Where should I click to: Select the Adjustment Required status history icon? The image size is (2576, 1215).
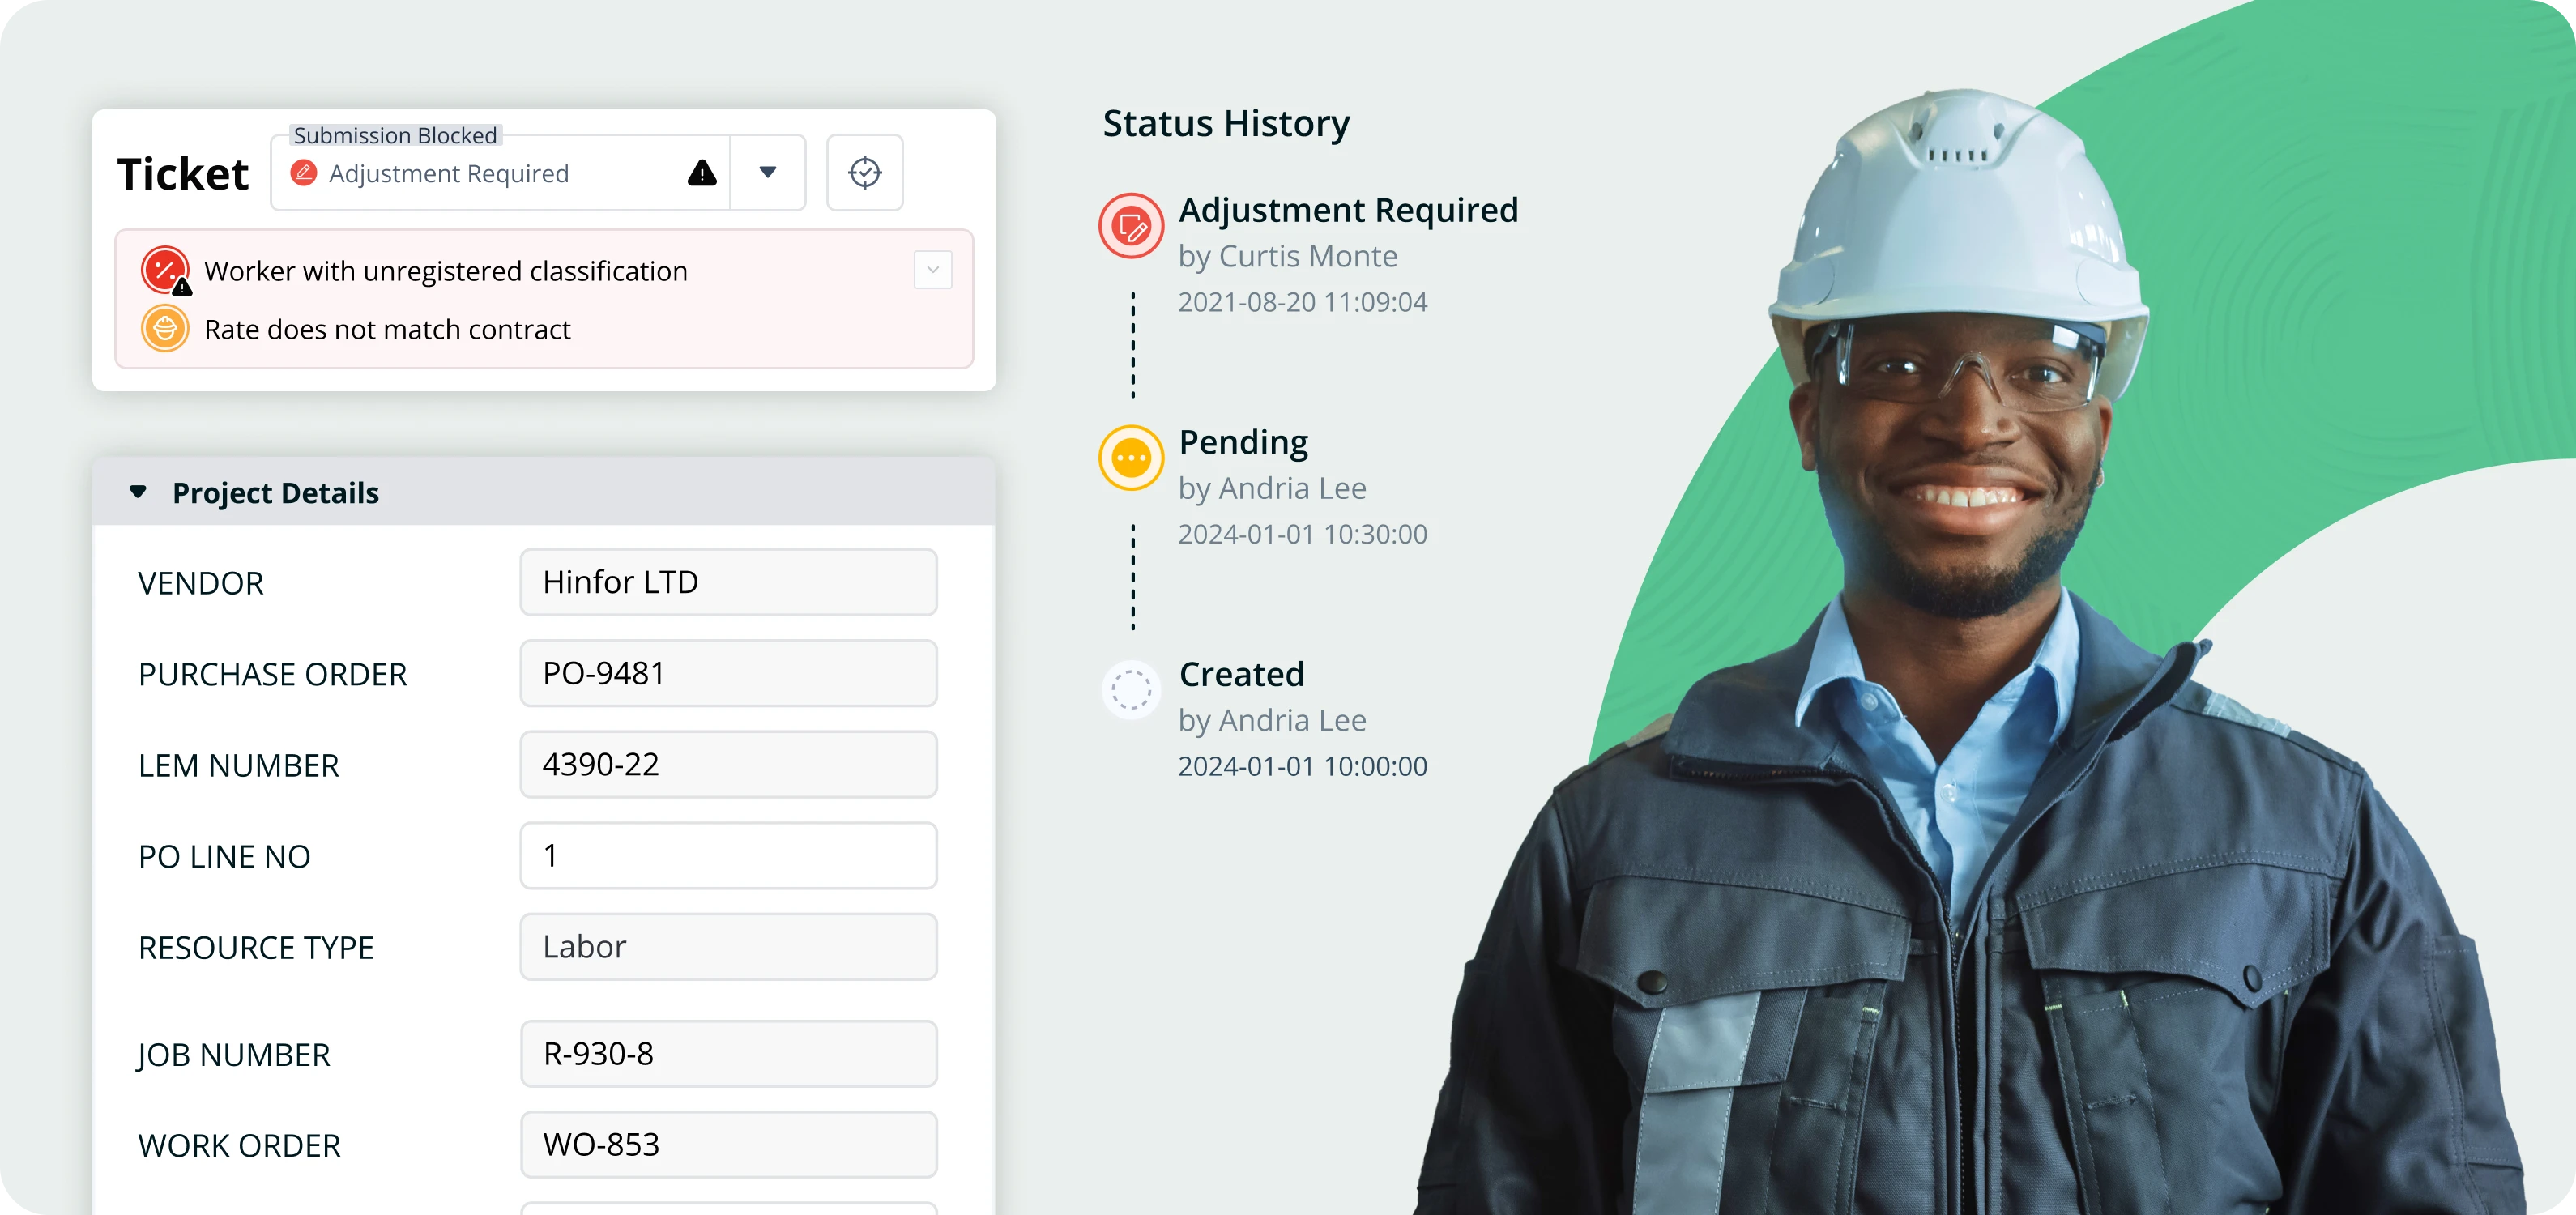[1131, 226]
